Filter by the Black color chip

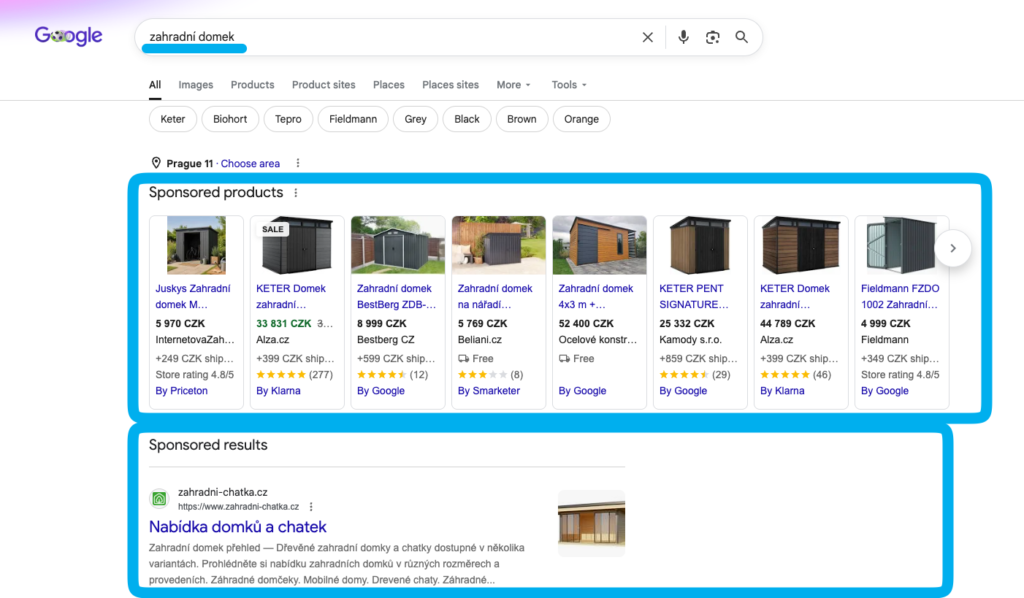point(467,119)
